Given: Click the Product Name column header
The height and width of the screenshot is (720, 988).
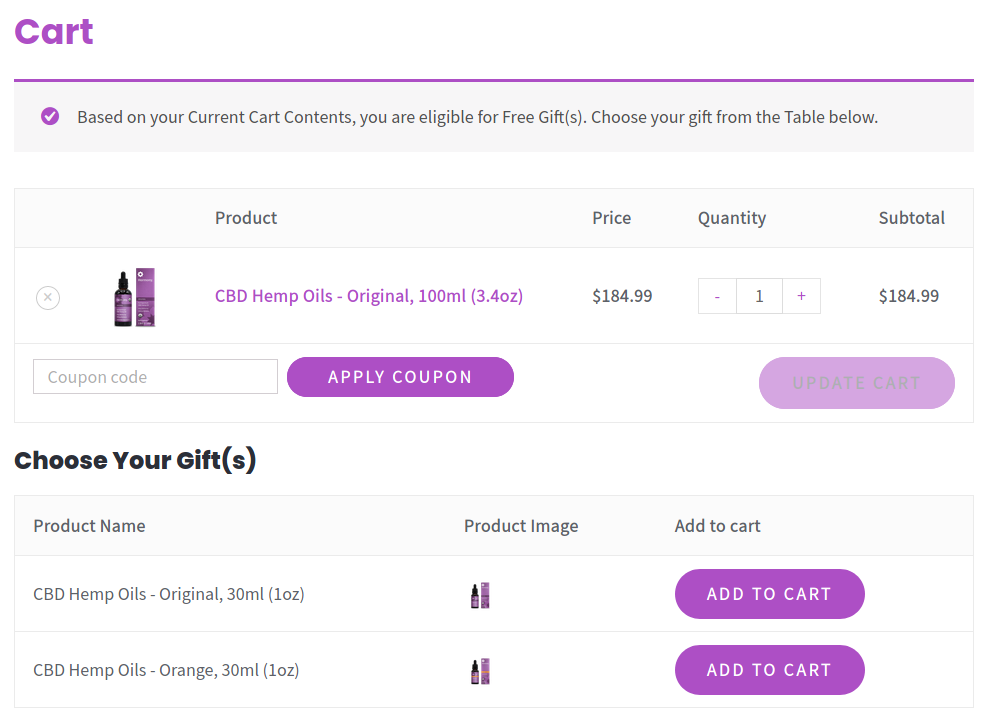Looking at the screenshot, I should click(x=89, y=526).
